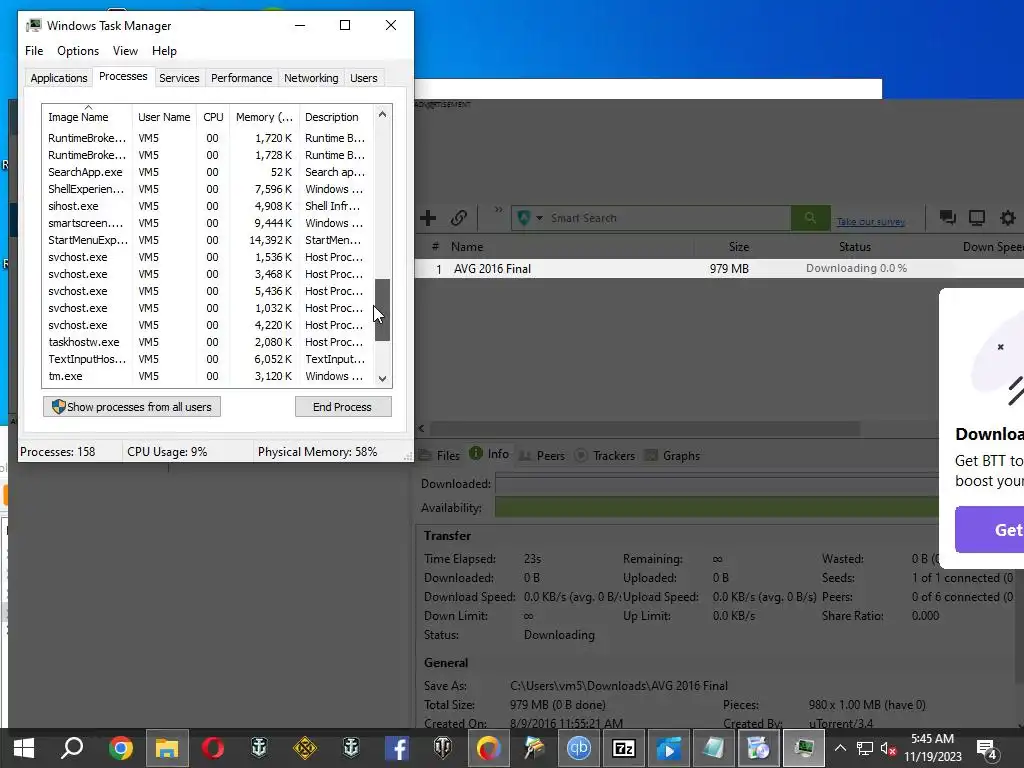This screenshot has width=1024, height=768.
Task: Click the process list scrollbar thumb
Action: (x=382, y=310)
